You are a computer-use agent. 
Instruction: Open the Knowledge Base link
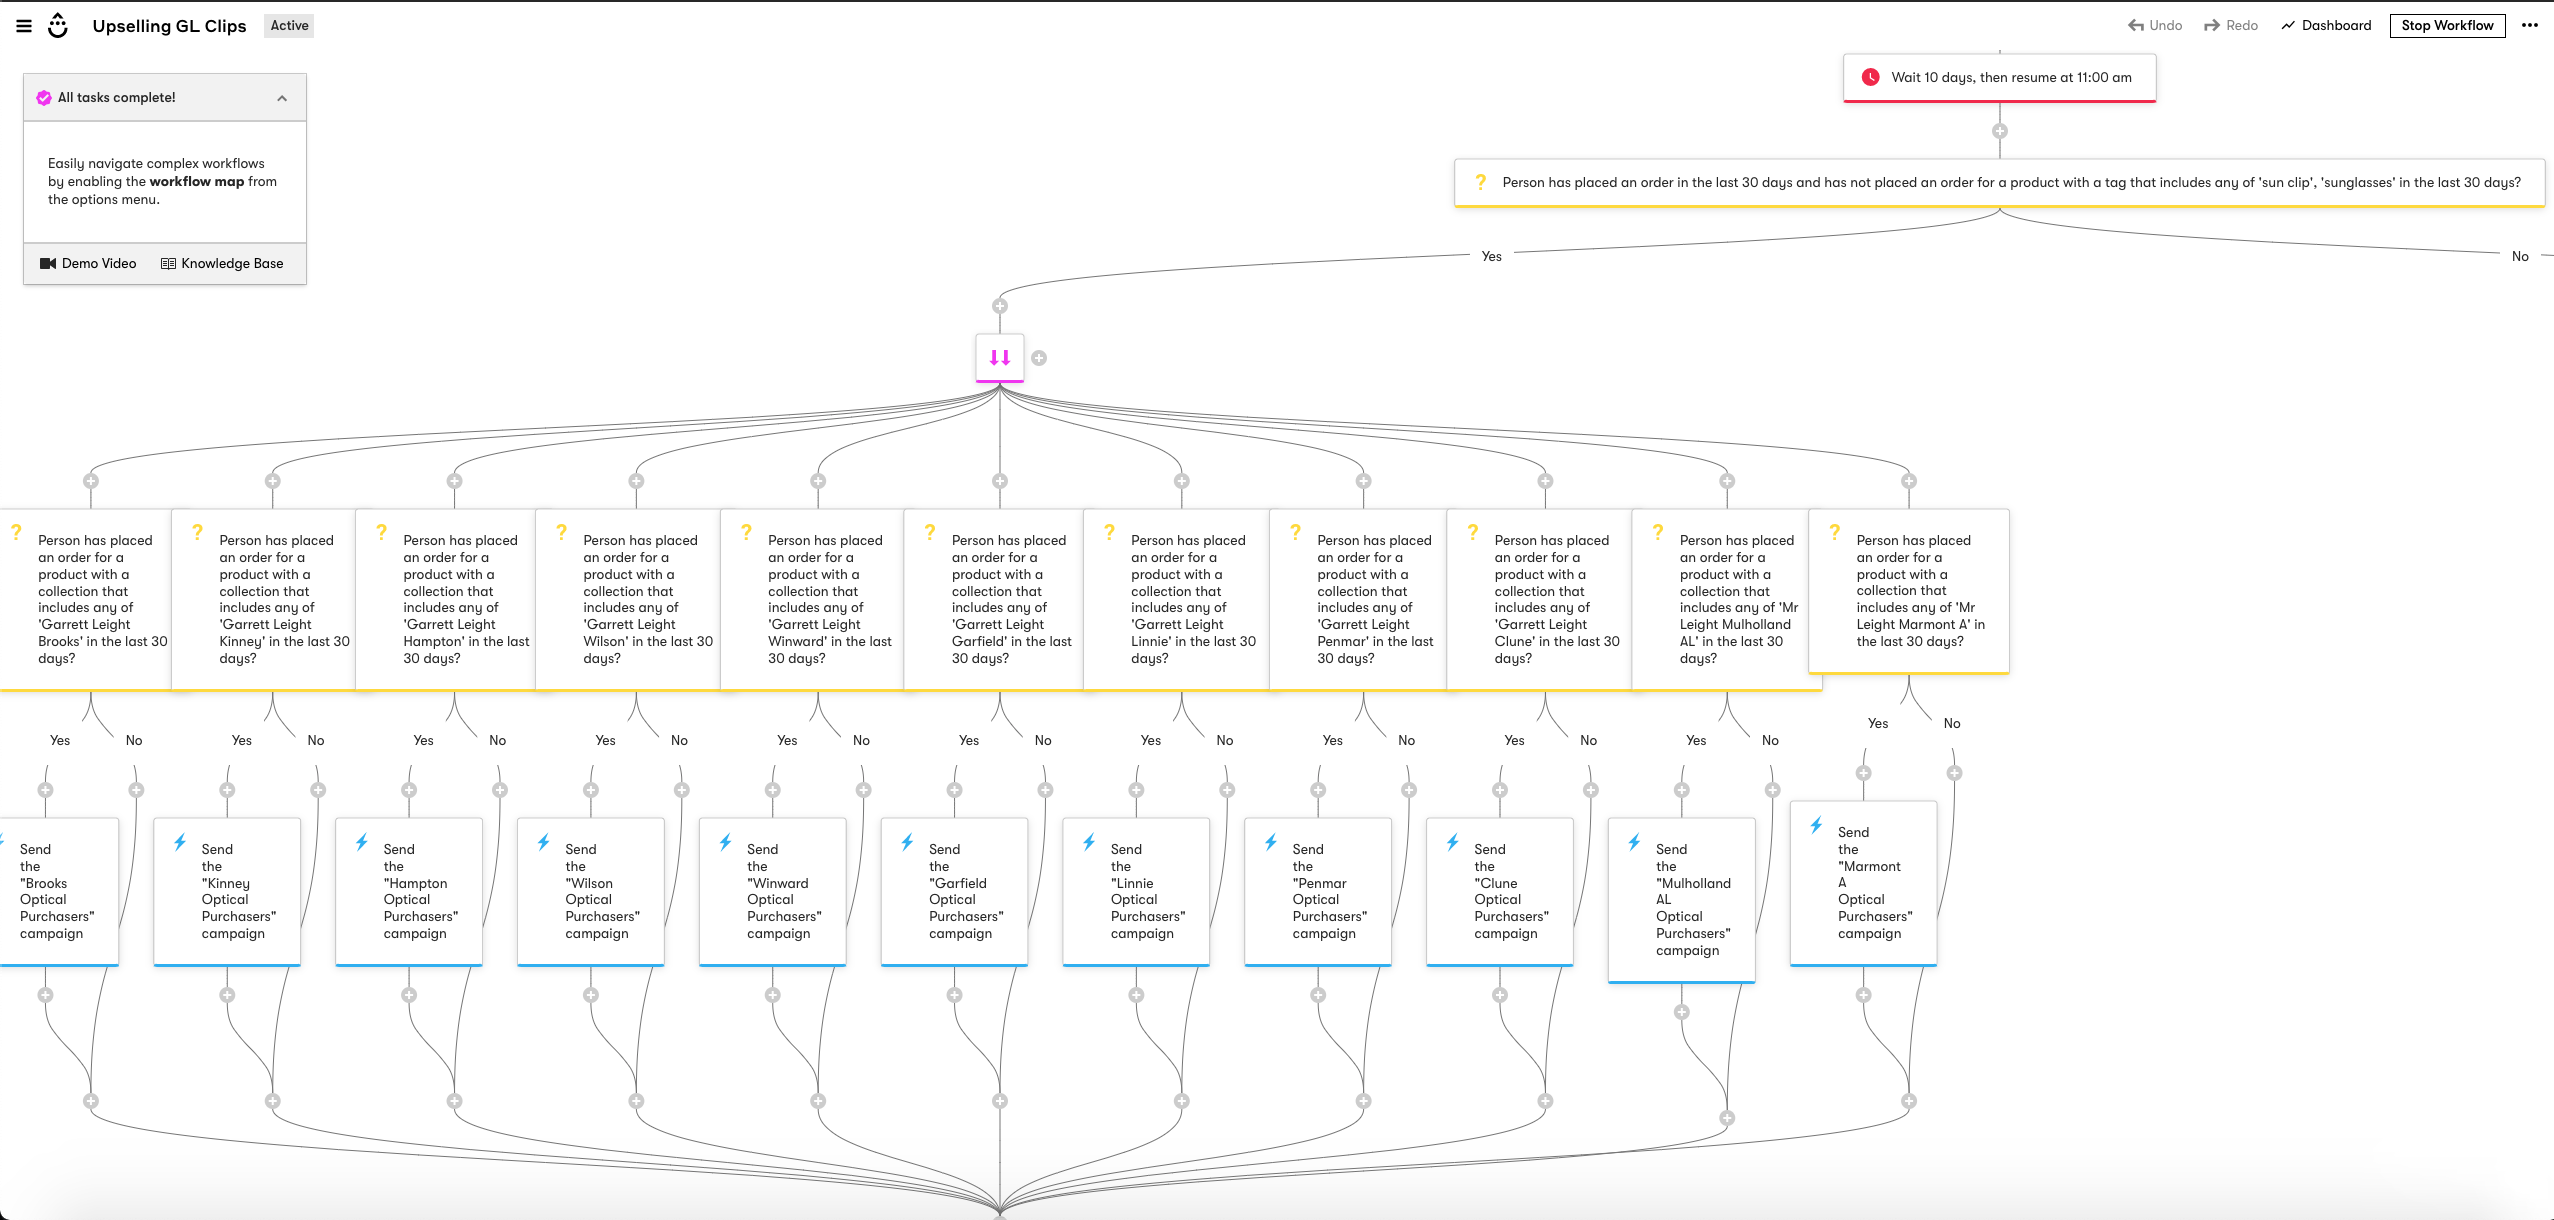(x=222, y=264)
